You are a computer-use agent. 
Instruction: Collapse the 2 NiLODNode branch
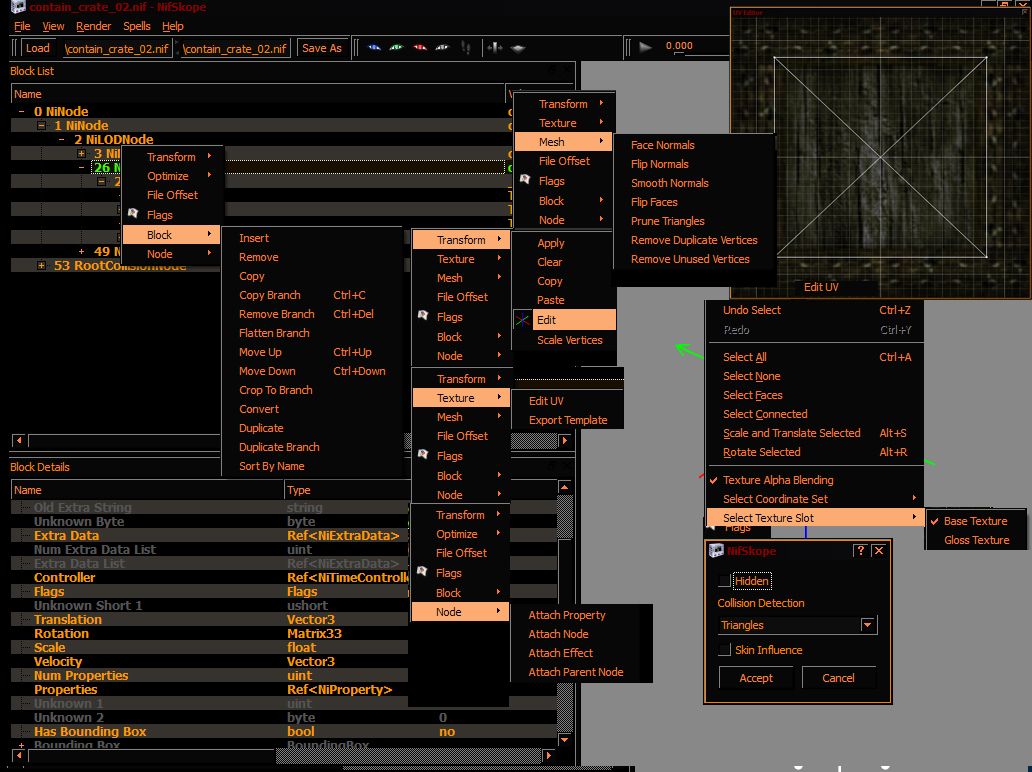click(x=62, y=140)
